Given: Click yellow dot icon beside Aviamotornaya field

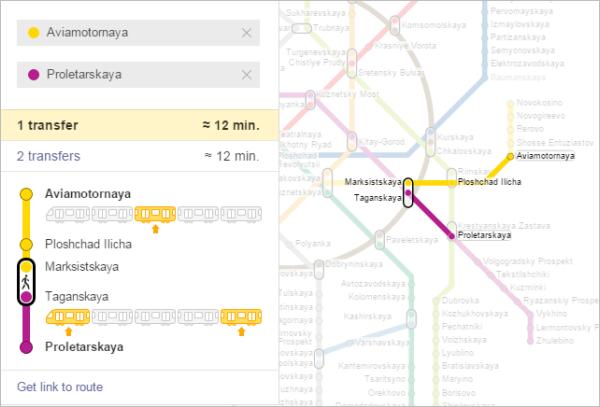Looking at the screenshot, I should (x=34, y=33).
